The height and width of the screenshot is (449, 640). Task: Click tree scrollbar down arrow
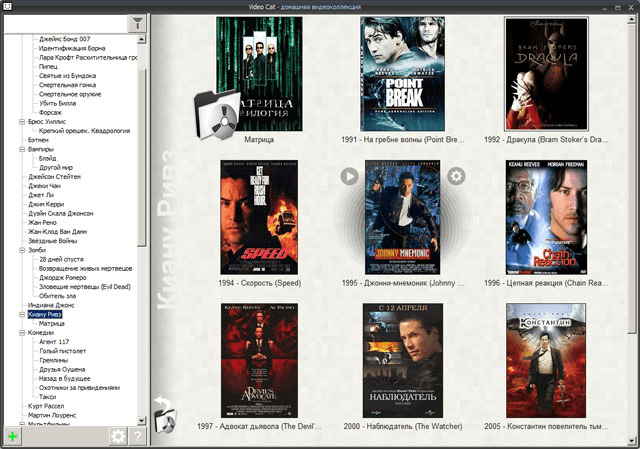(142, 420)
